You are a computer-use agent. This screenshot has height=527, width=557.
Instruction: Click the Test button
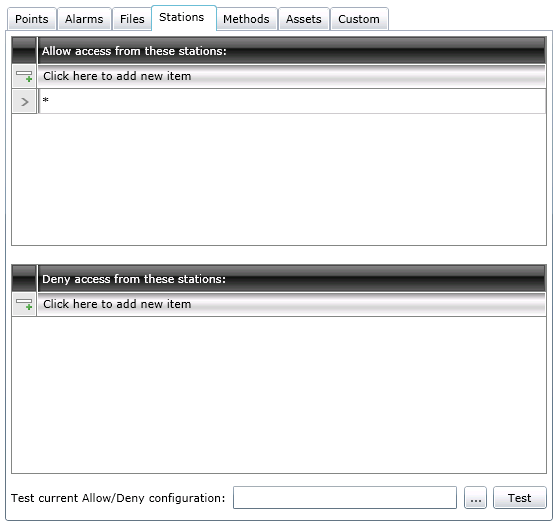(x=520, y=498)
